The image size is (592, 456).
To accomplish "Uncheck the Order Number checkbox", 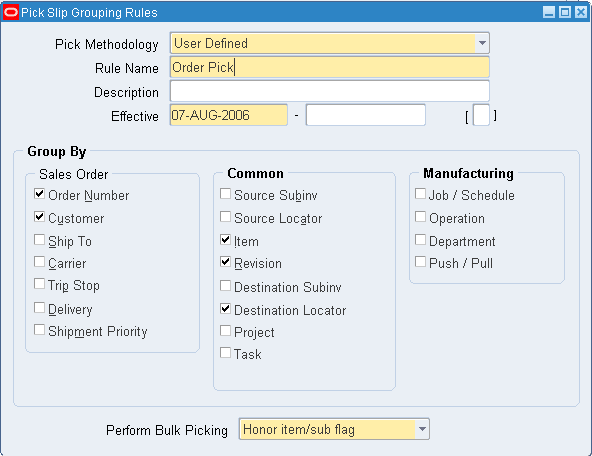I will point(39,194).
